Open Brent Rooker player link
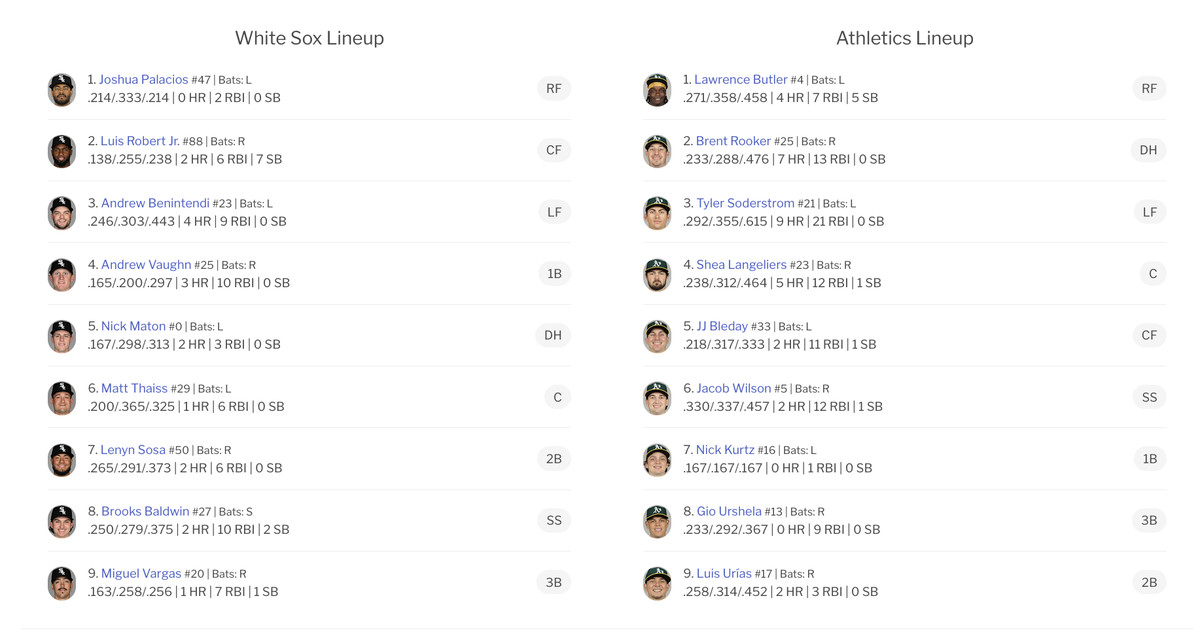Viewport: 1200px width, 632px height. click(733, 141)
